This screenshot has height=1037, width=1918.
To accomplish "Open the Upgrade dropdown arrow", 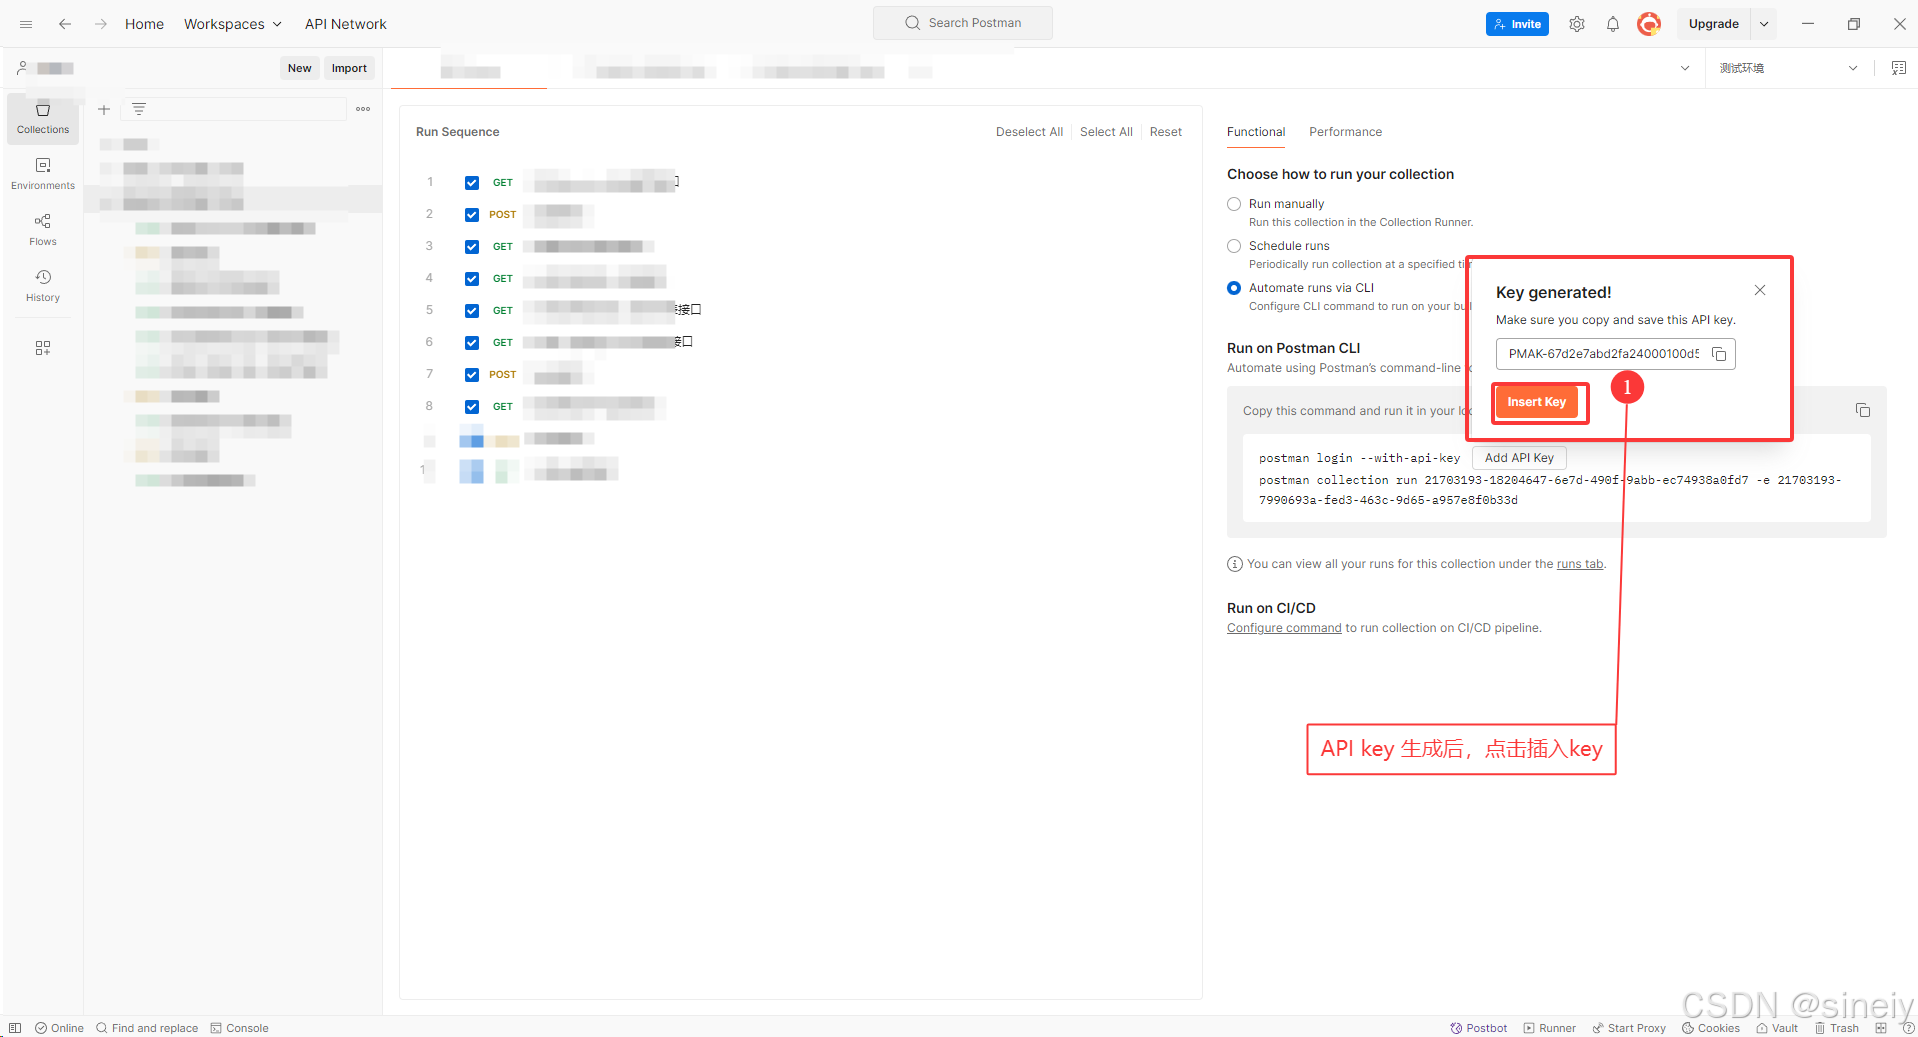I will click(x=1764, y=24).
